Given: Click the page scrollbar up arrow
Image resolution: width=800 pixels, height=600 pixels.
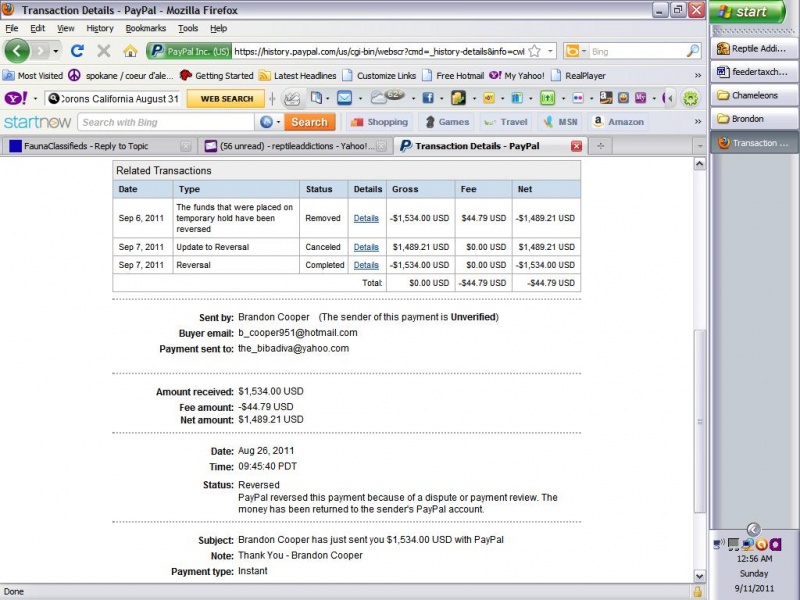Looking at the screenshot, I should click(x=699, y=164).
